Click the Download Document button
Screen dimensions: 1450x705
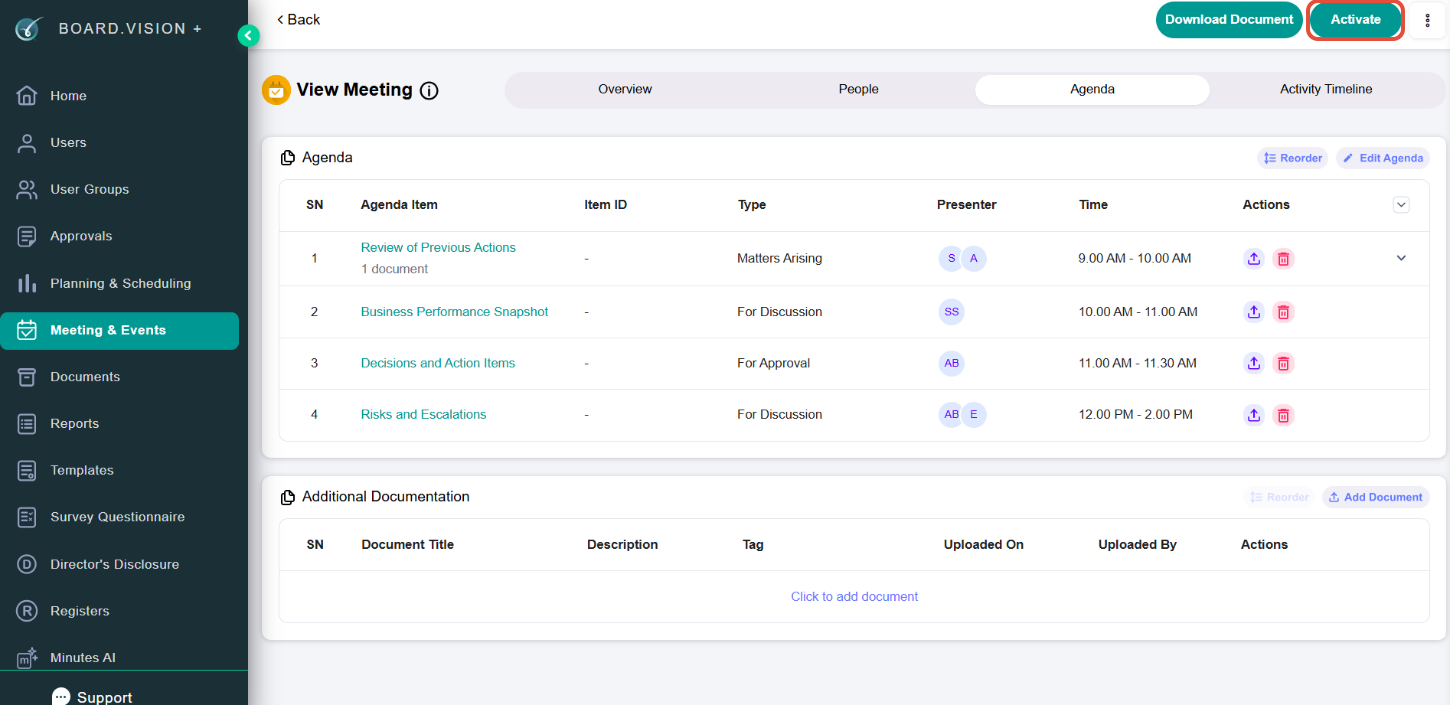(1229, 20)
